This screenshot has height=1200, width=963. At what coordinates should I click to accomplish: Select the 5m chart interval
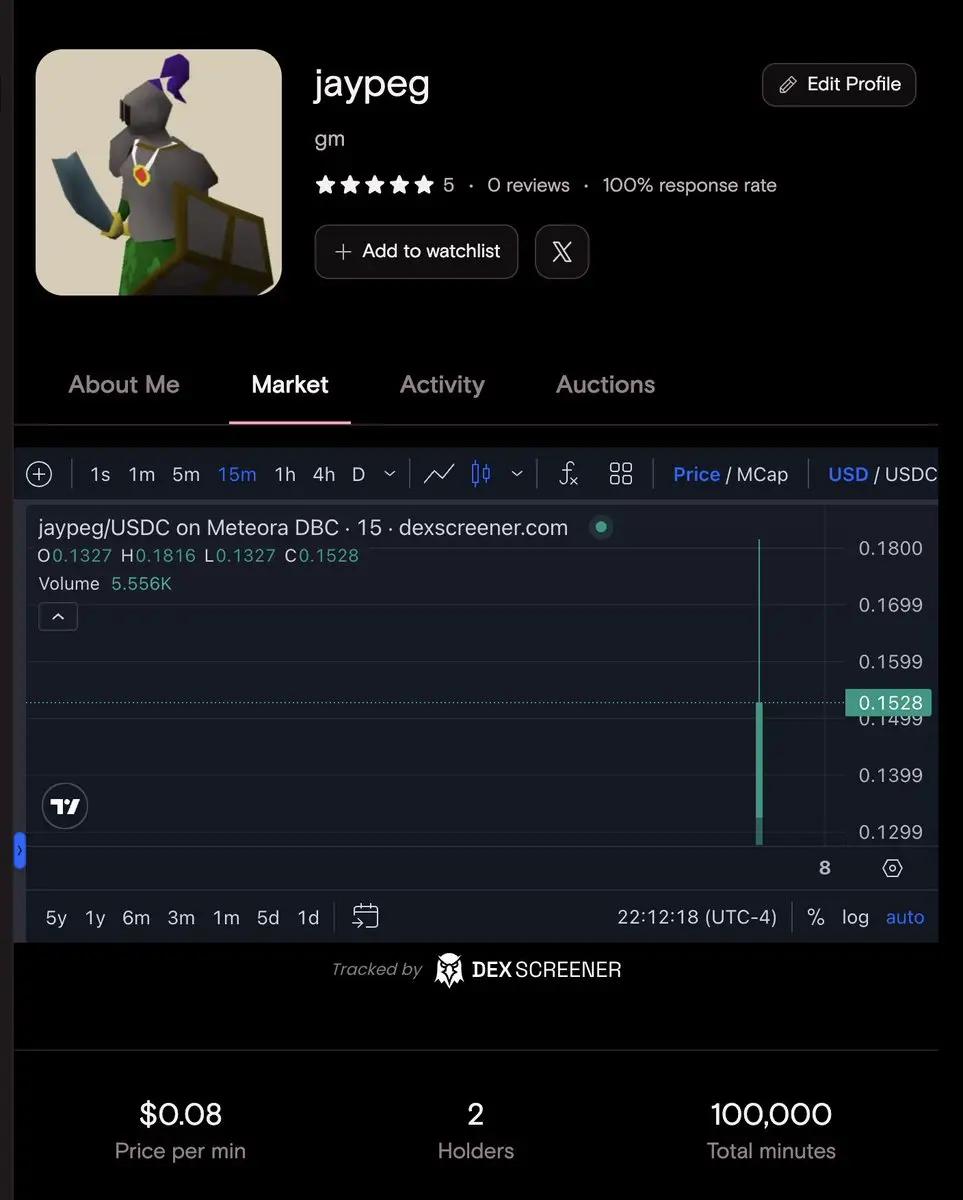[186, 475]
